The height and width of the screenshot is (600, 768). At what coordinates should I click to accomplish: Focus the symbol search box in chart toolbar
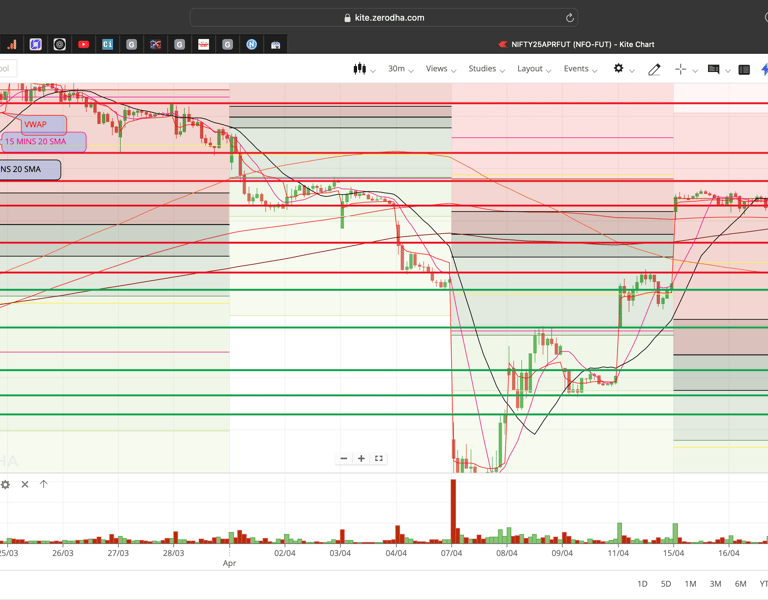click(x=8, y=69)
